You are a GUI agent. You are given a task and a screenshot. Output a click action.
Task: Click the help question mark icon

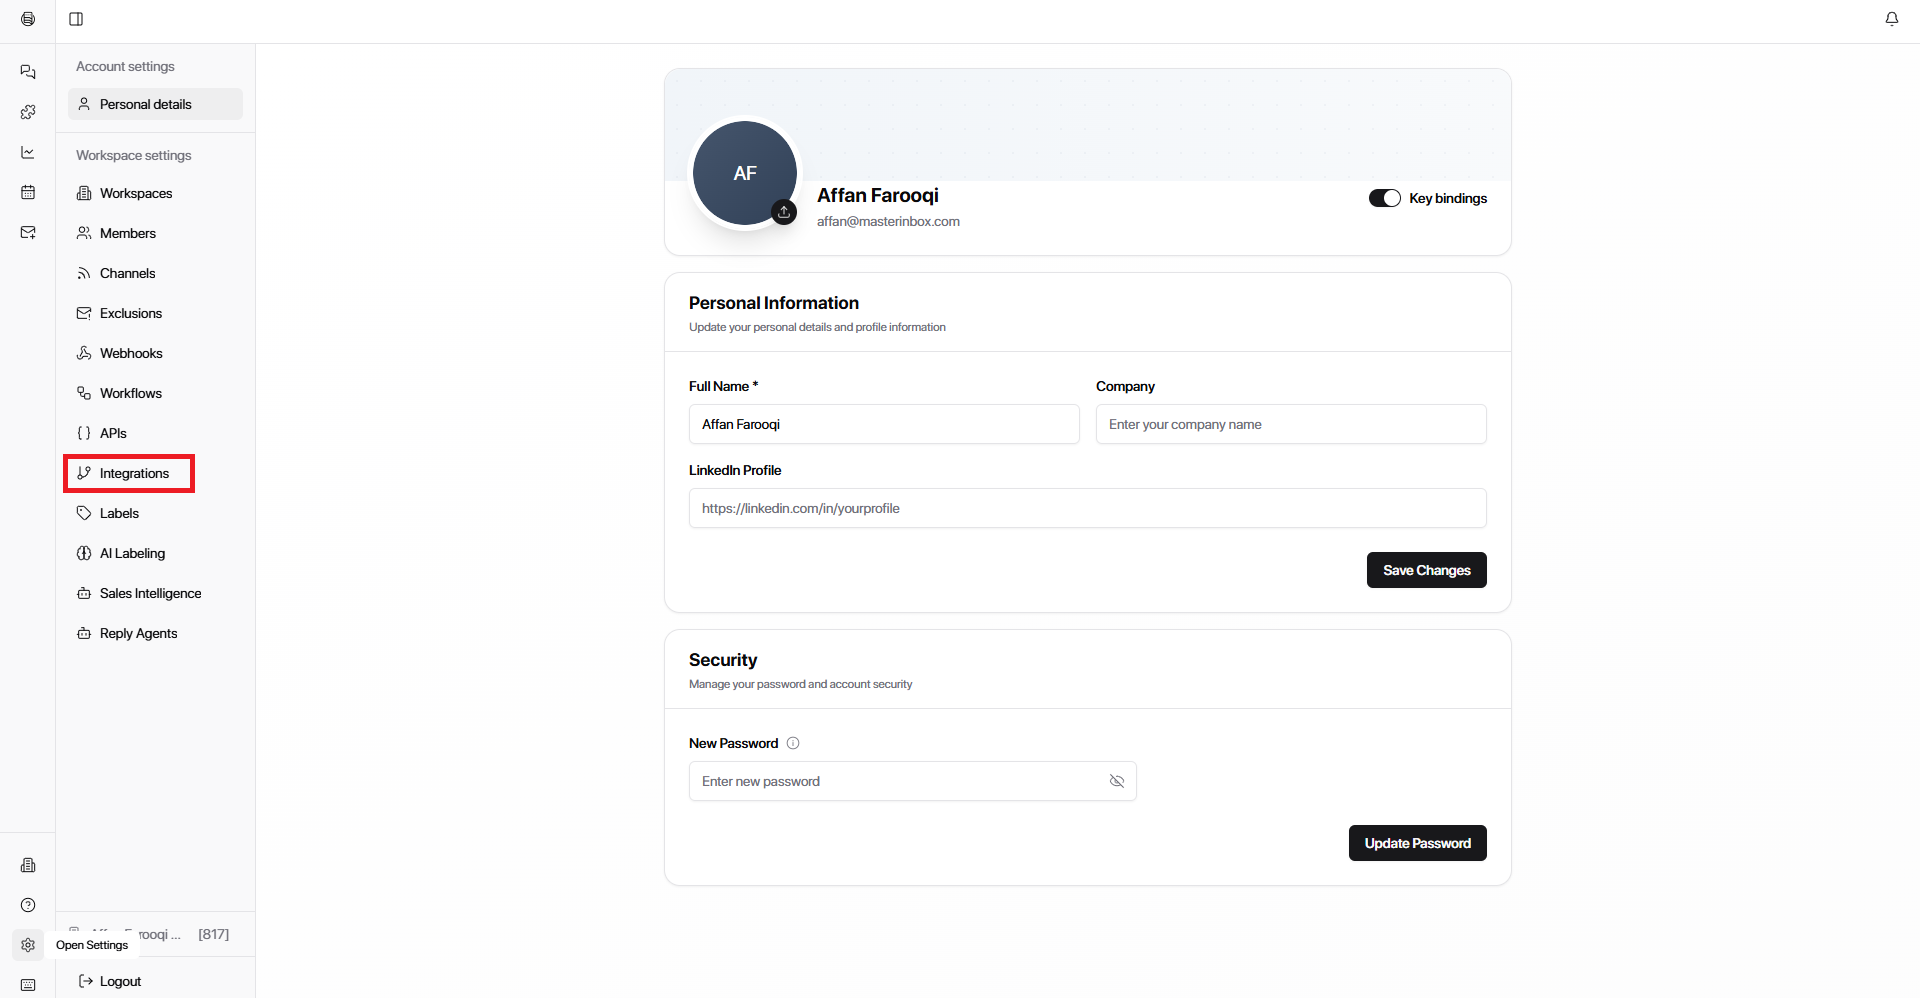click(28, 905)
